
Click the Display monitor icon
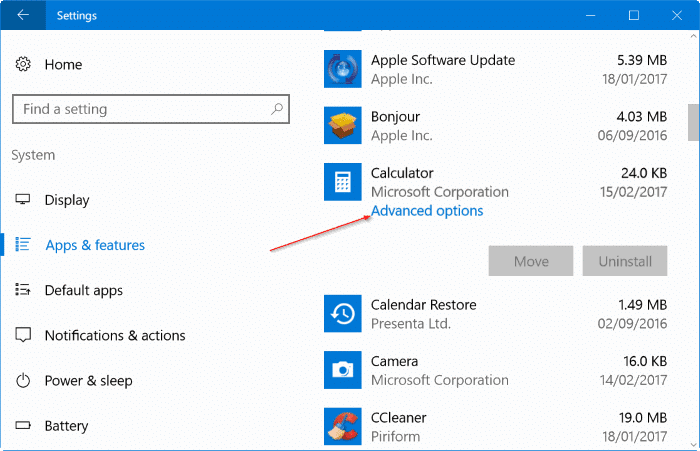coord(23,199)
